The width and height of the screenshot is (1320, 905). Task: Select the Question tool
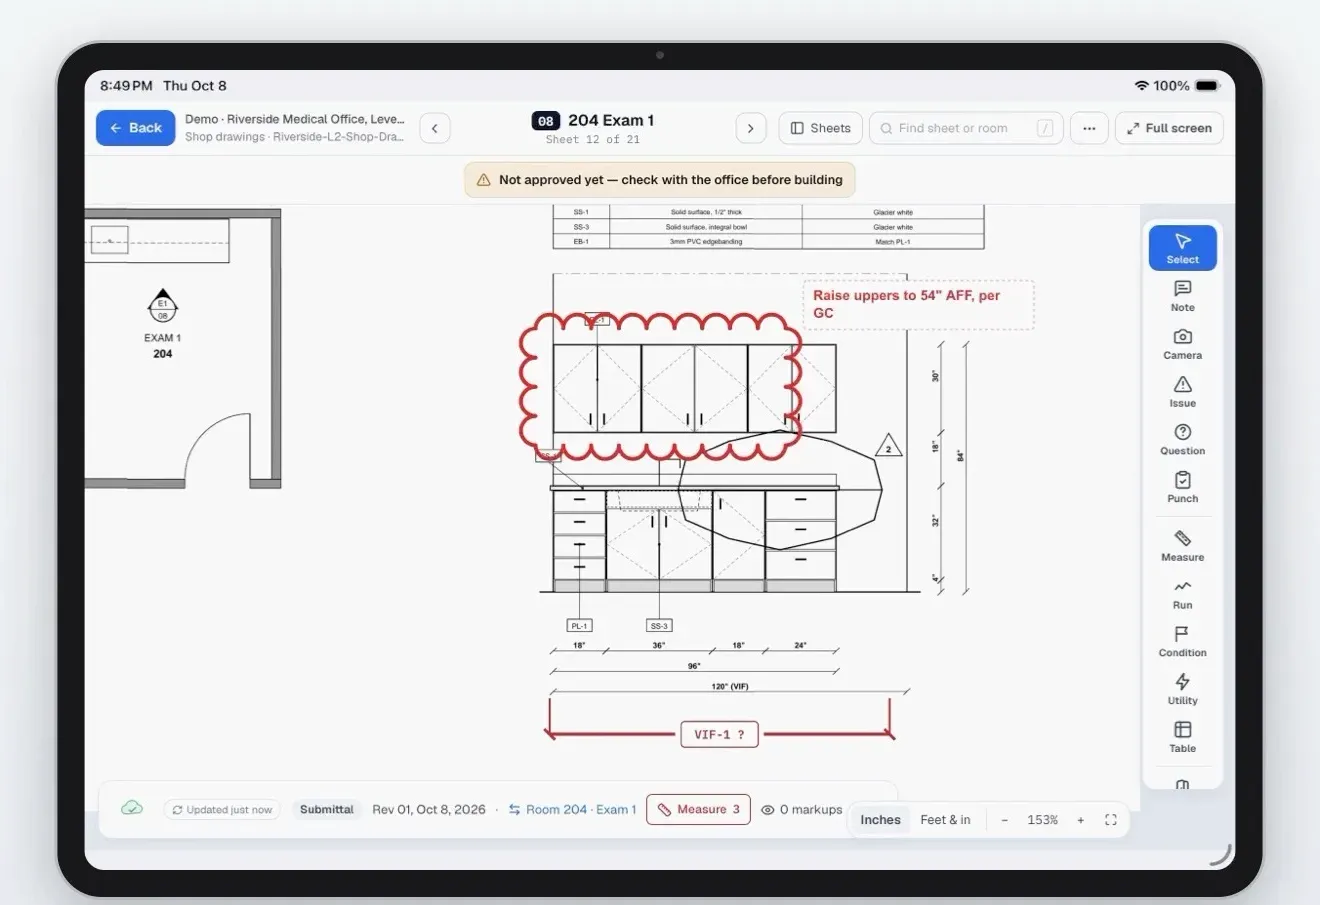[x=1182, y=440]
